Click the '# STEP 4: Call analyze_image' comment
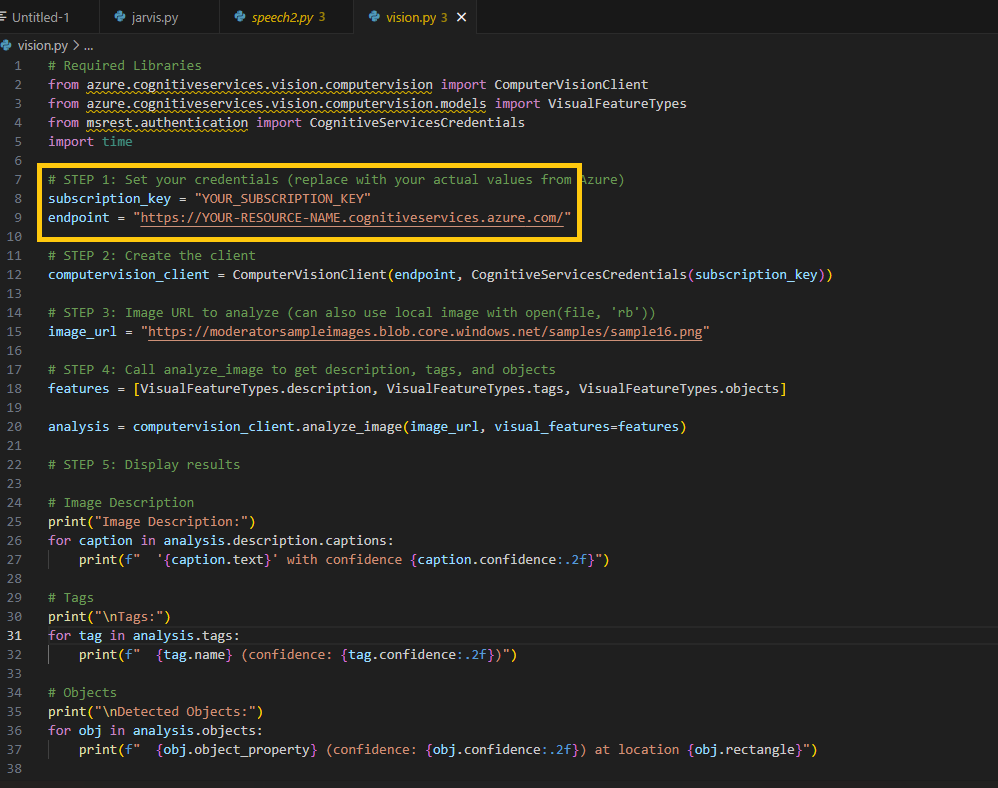998x788 pixels. (302, 370)
